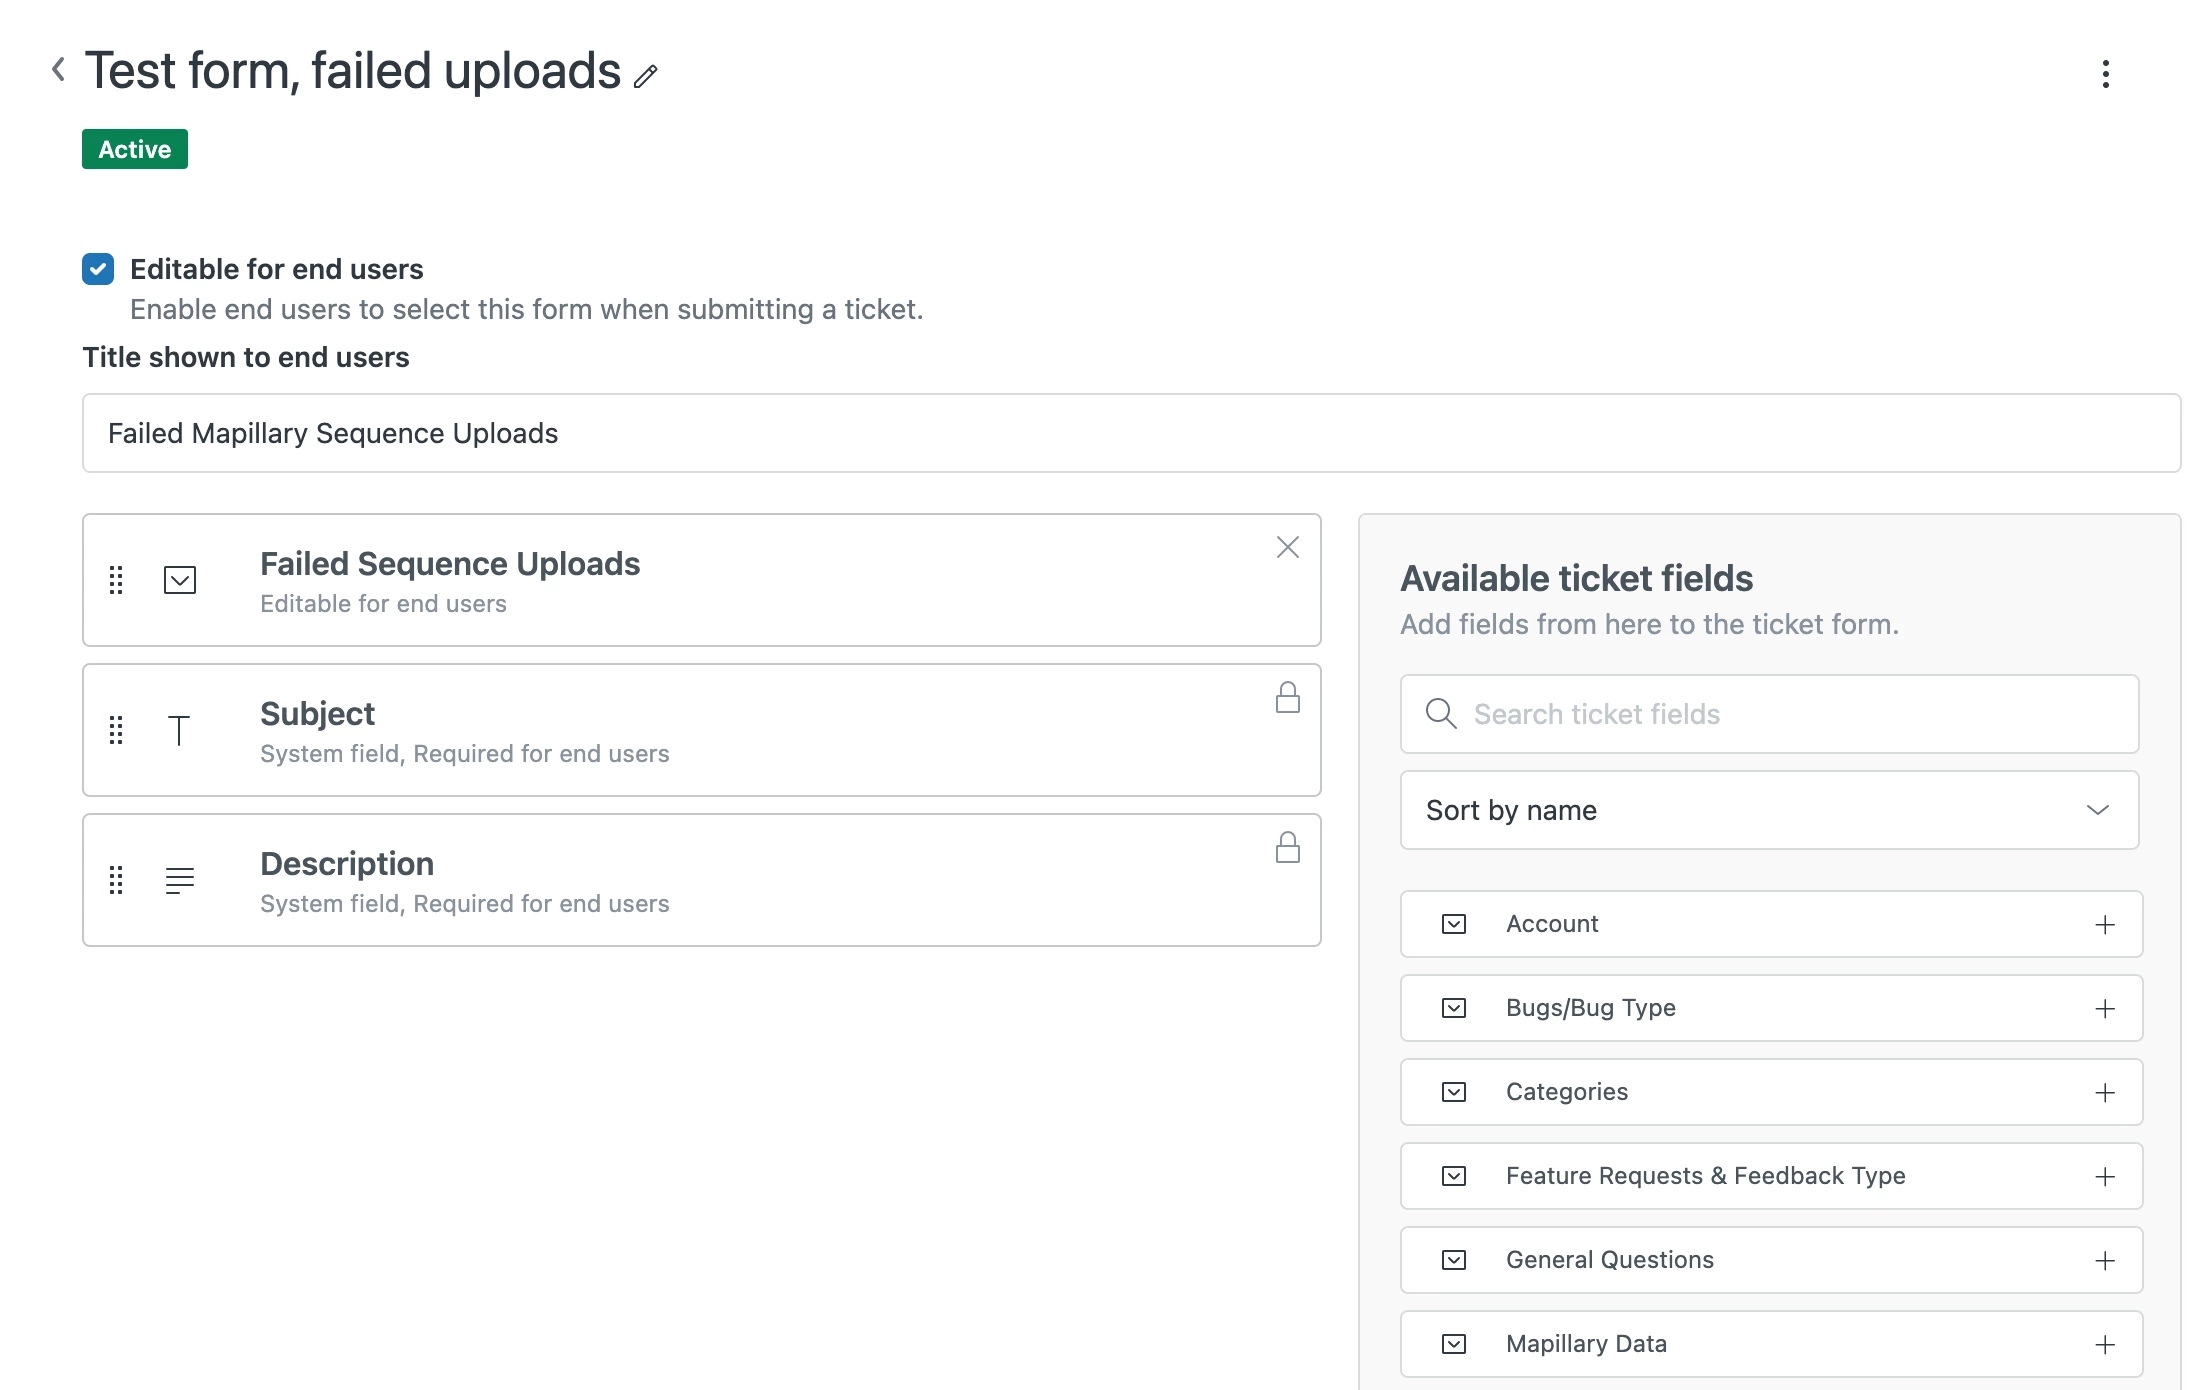
Task: Add the Bugs/Bug Type field with plus
Action: point(2104,1009)
